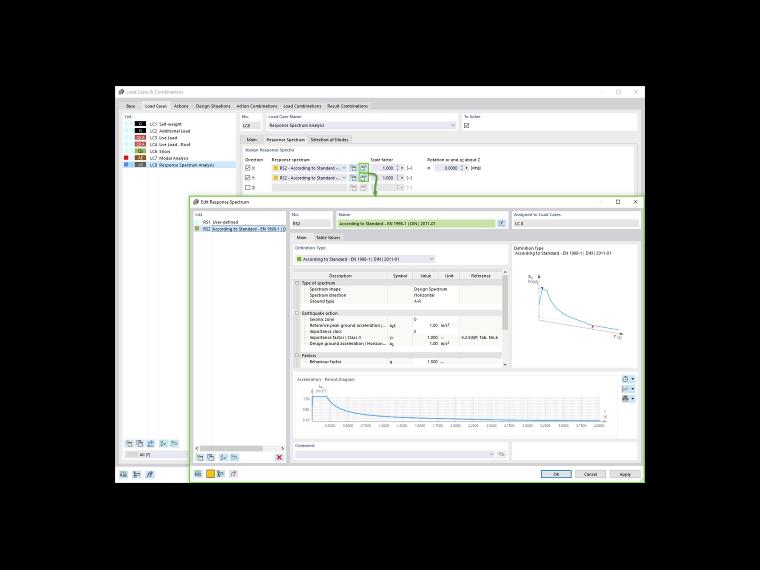Screen dimensions: 760x570
Task: Switch to Result Combinations tab
Action: pyautogui.click(x=348, y=106)
